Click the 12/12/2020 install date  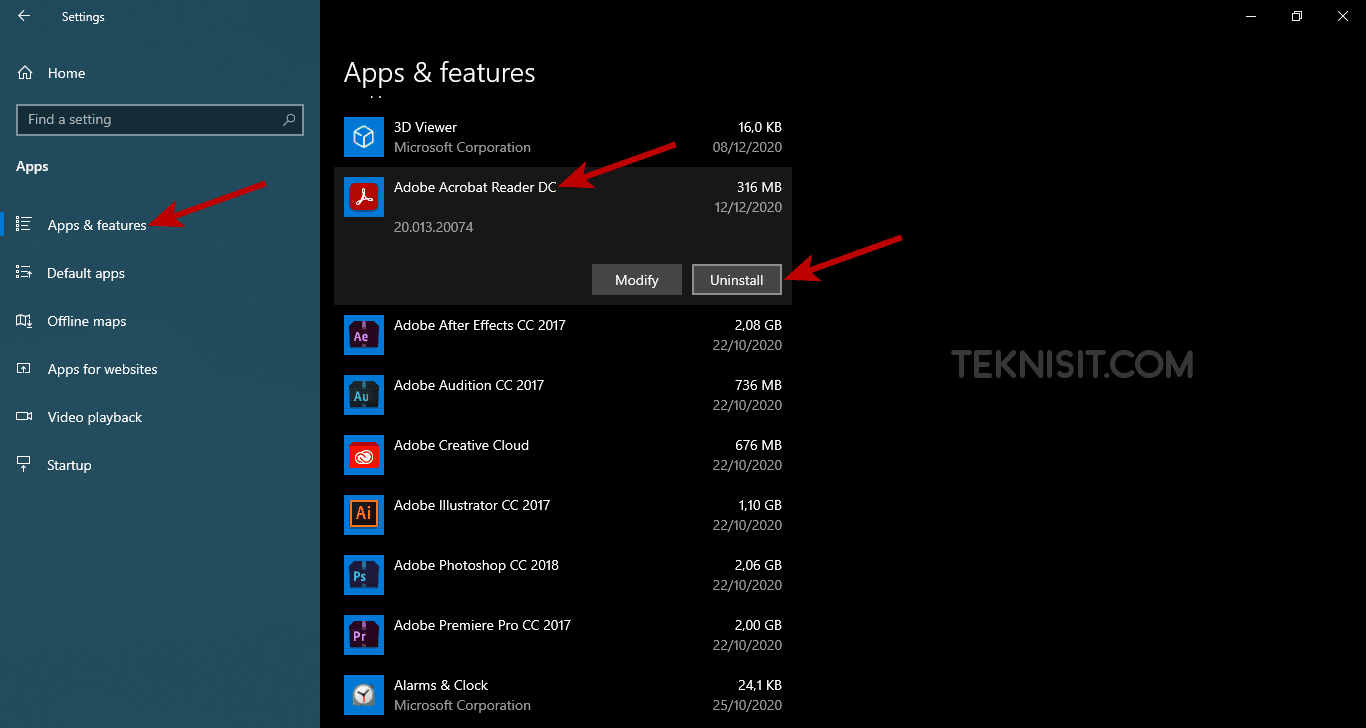[748, 207]
